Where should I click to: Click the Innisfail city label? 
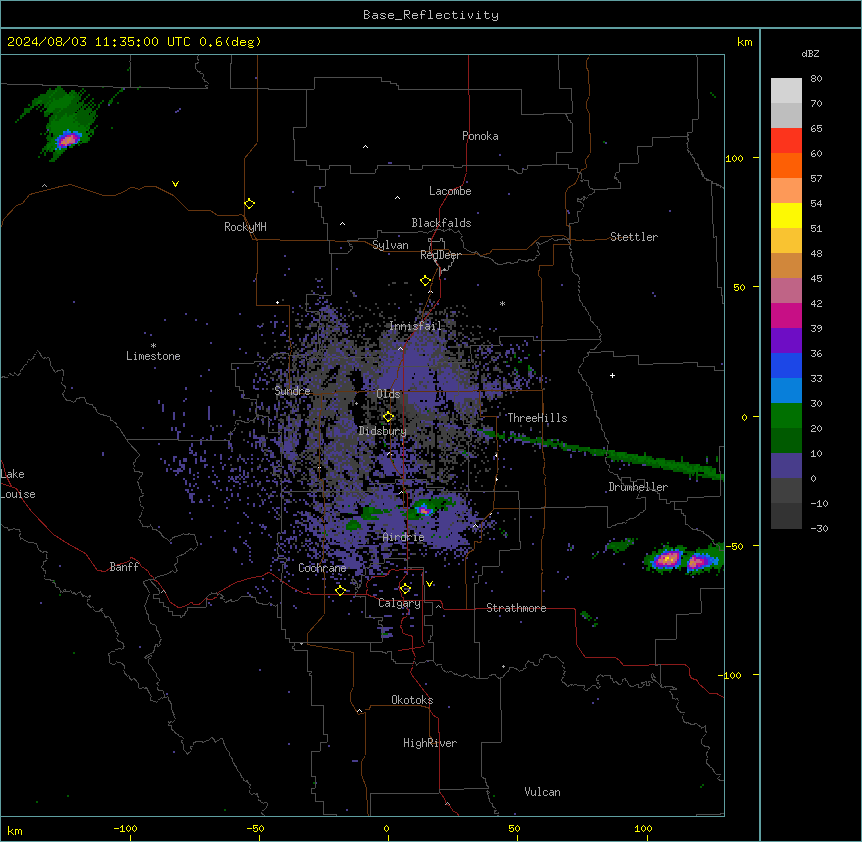pos(415,326)
